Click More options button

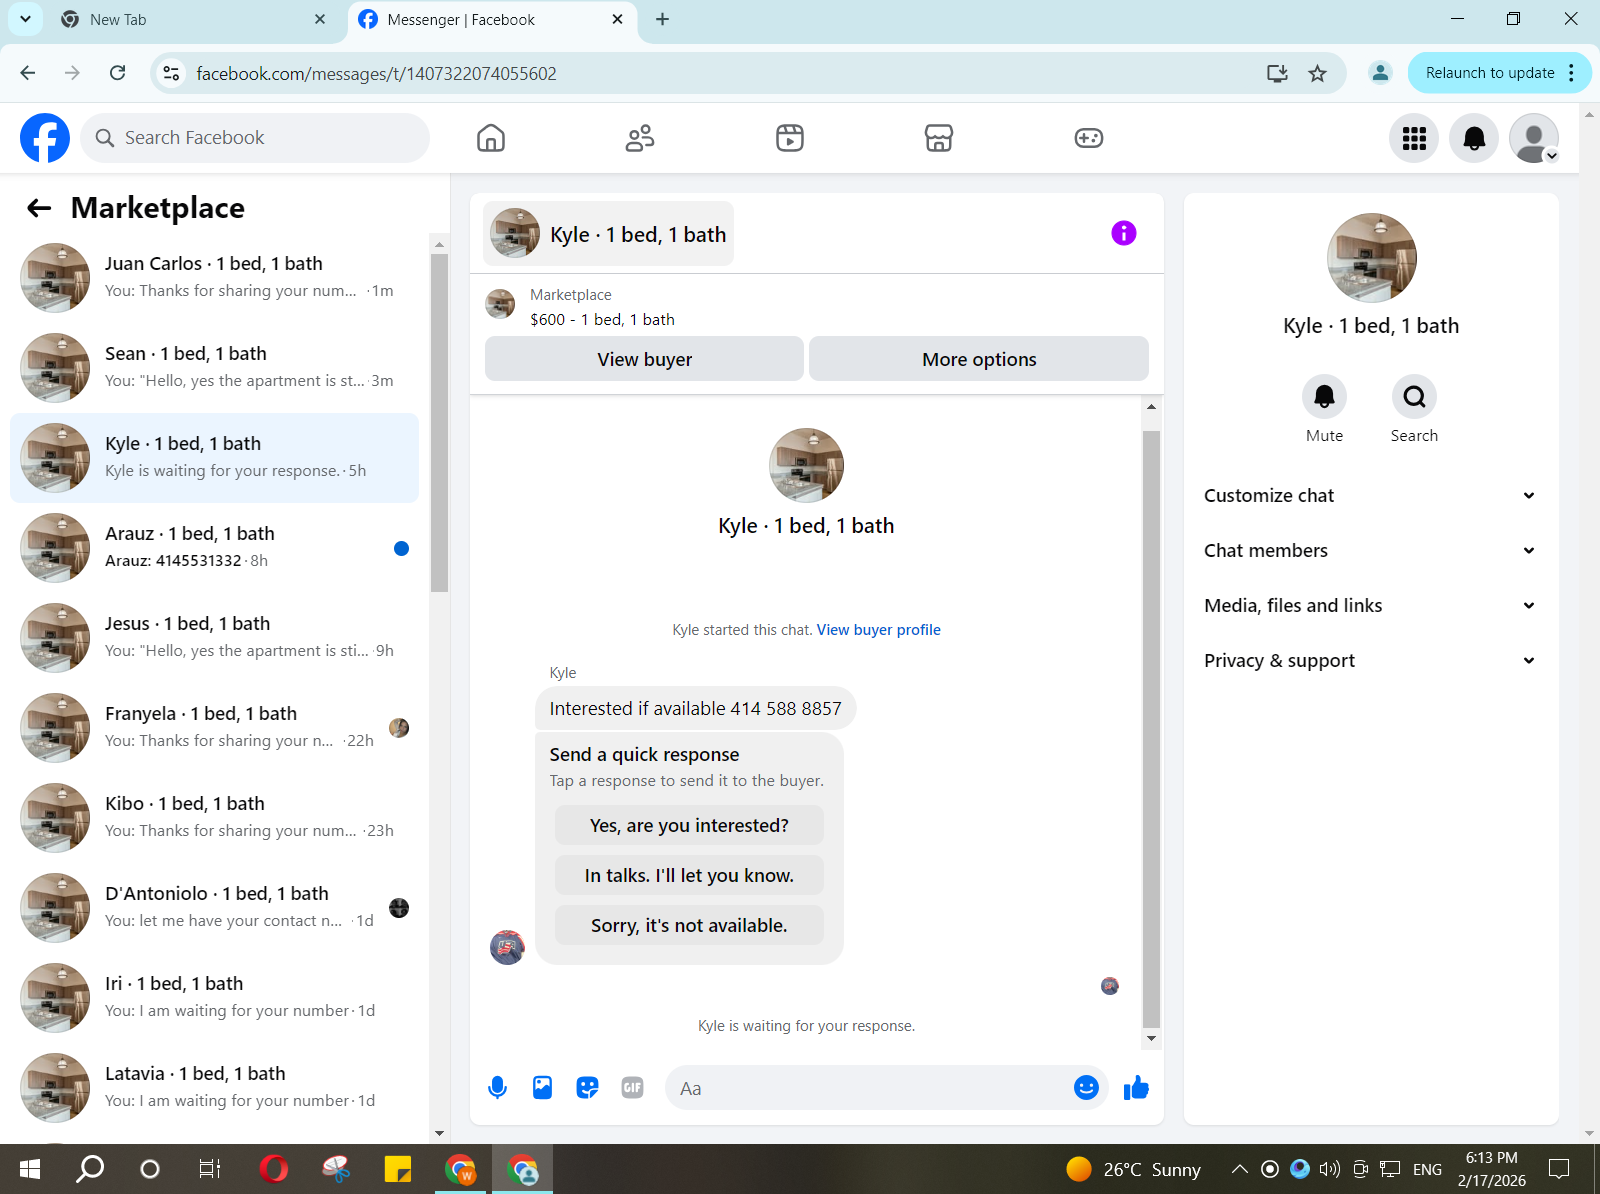pyautogui.click(x=979, y=359)
